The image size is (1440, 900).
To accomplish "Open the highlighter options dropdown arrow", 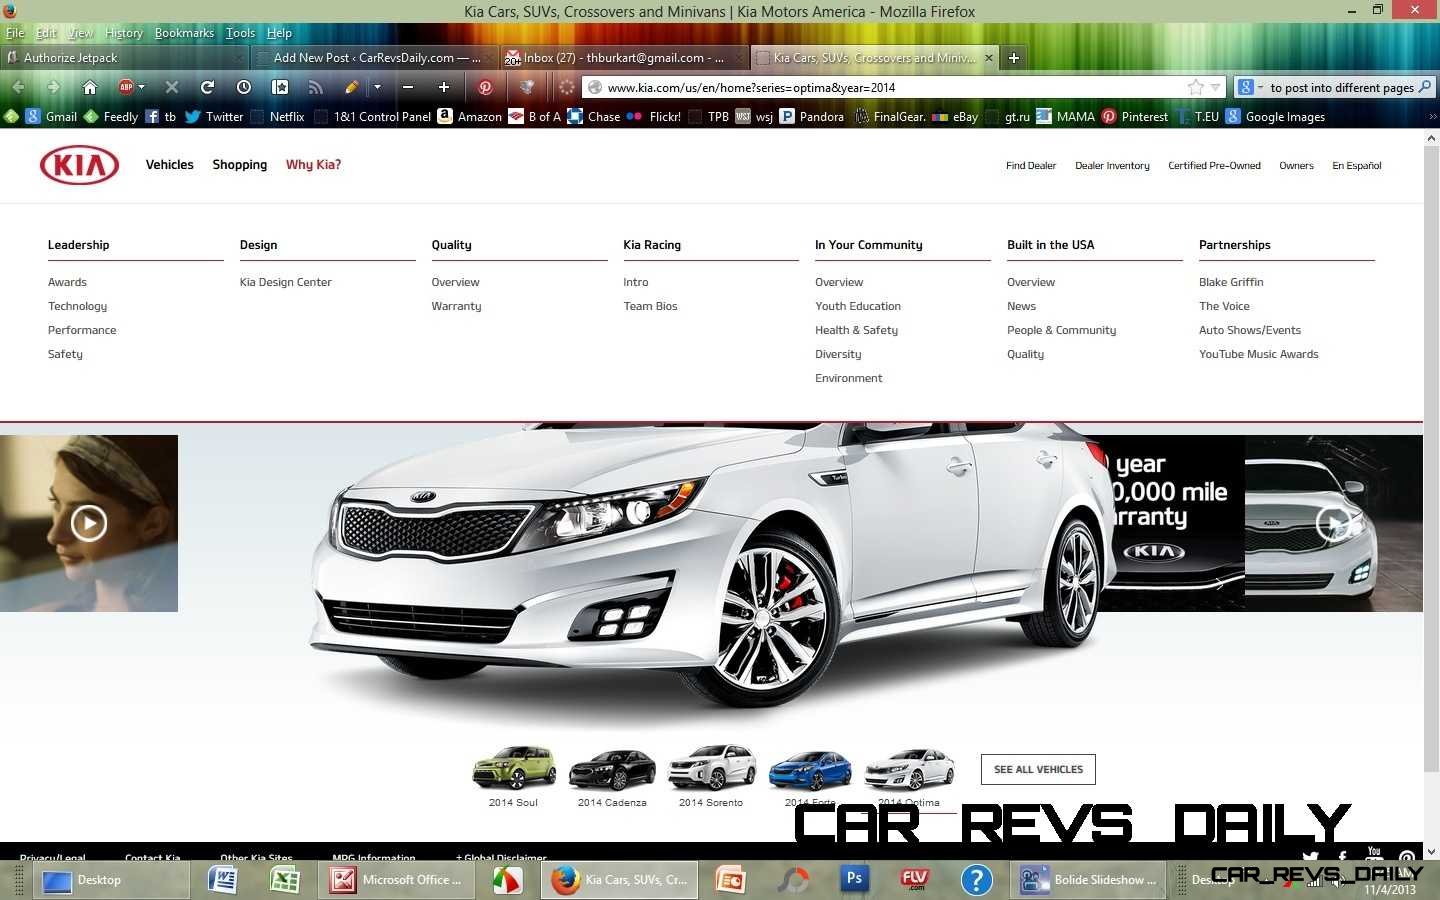I will [377, 87].
